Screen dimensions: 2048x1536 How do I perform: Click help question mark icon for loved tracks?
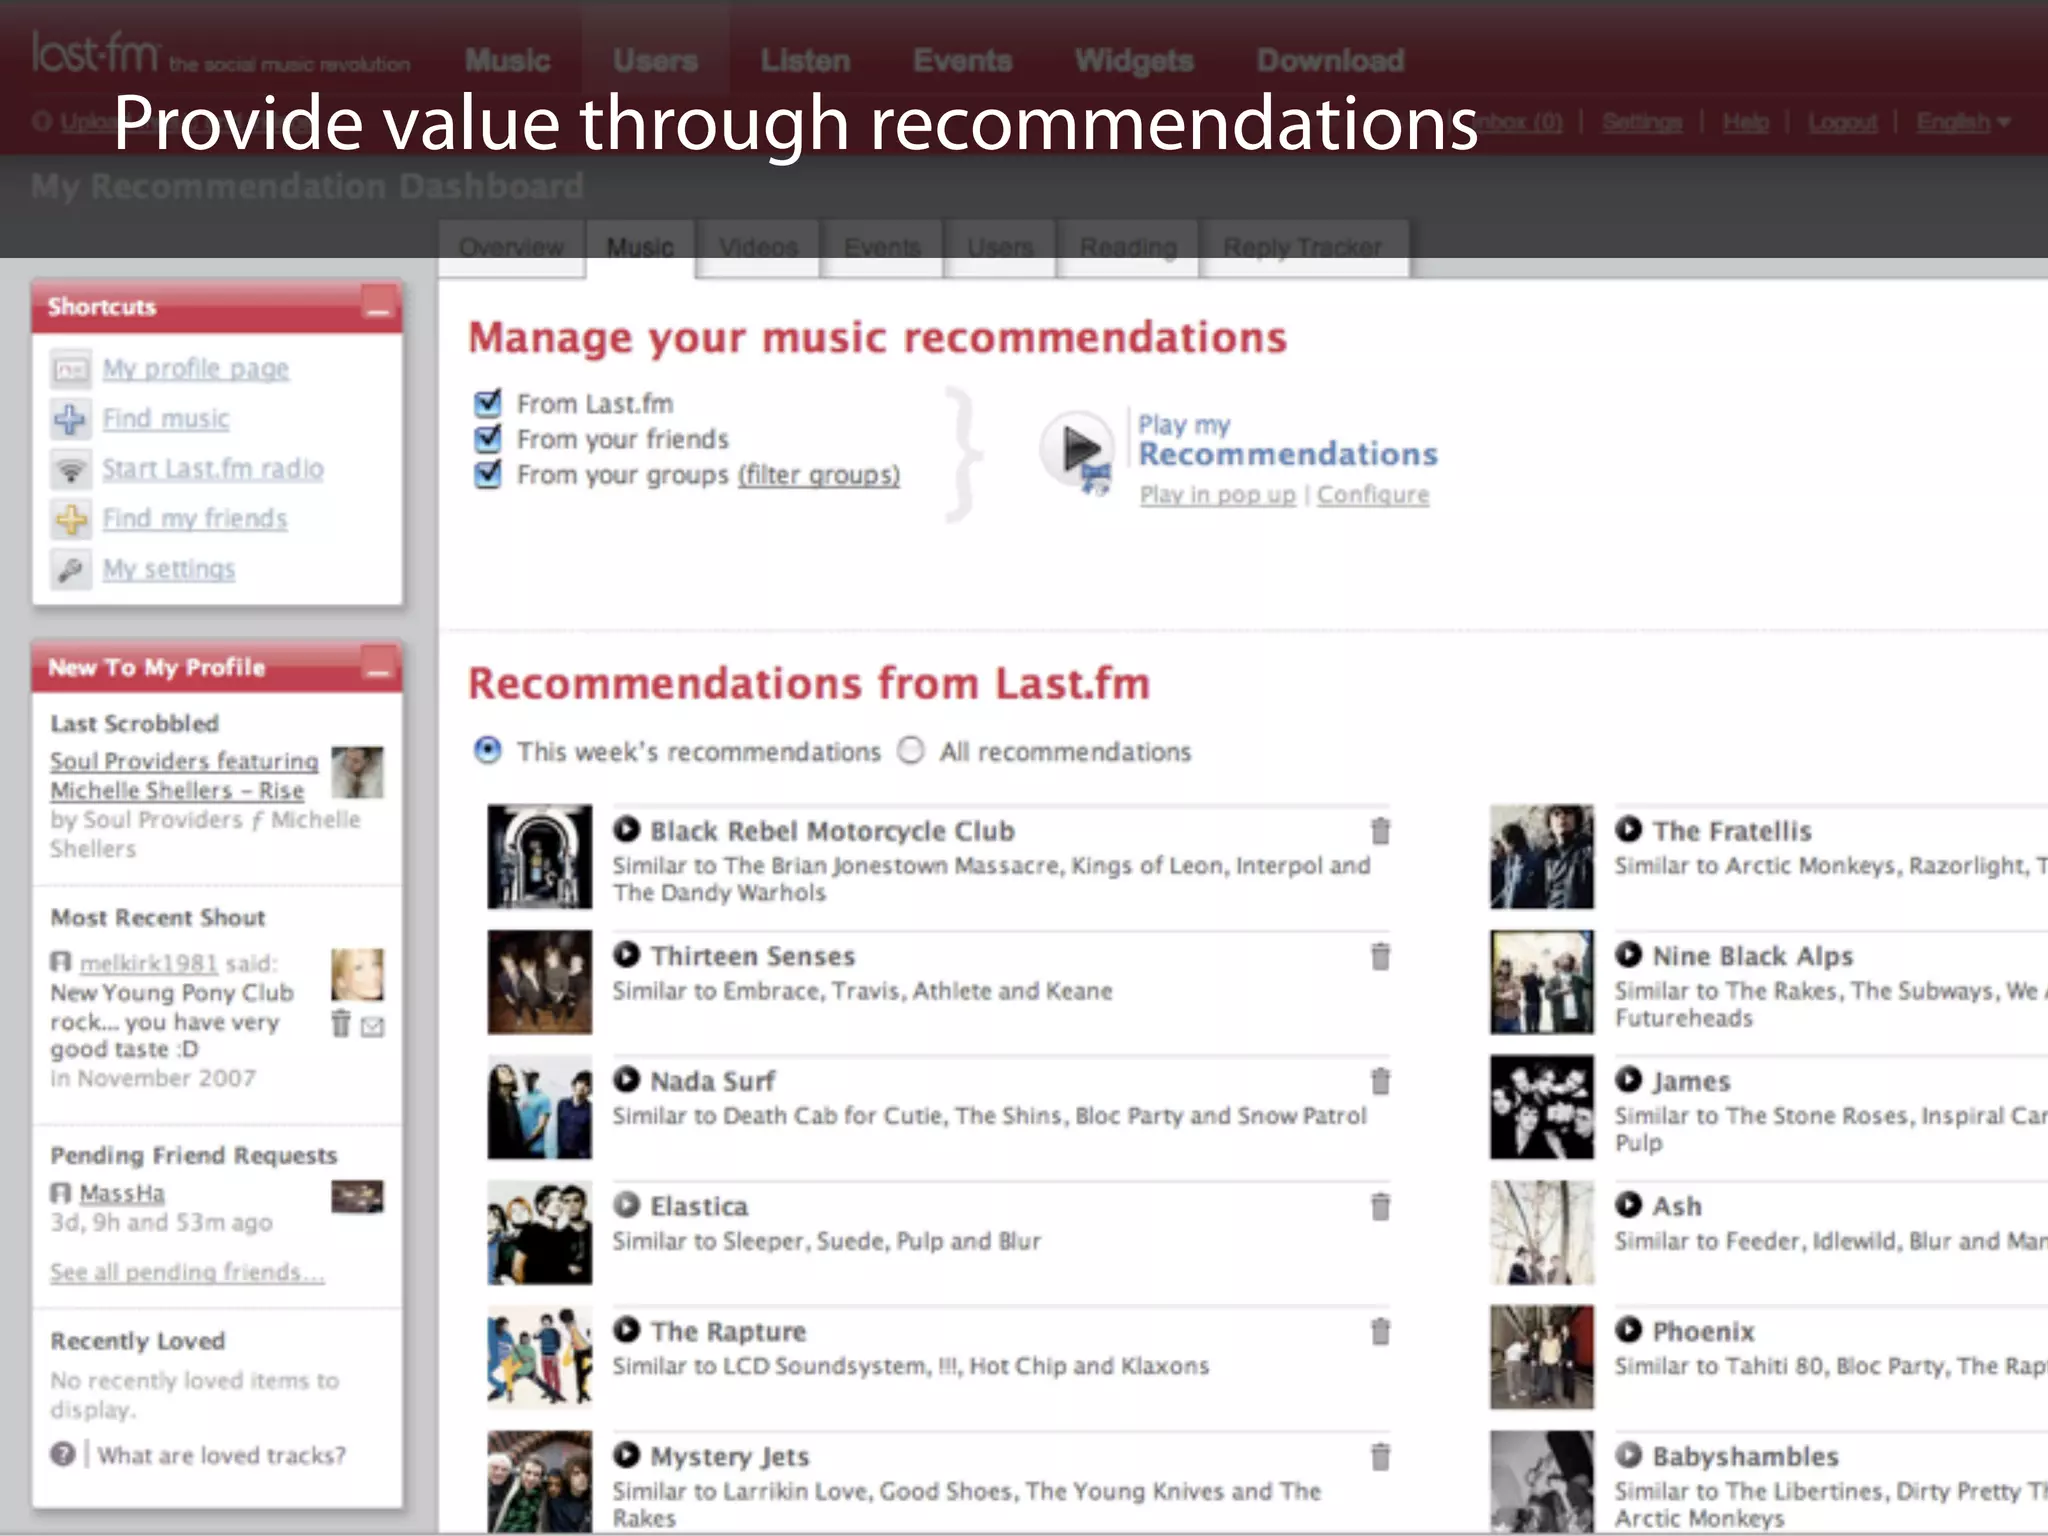point(63,1454)
